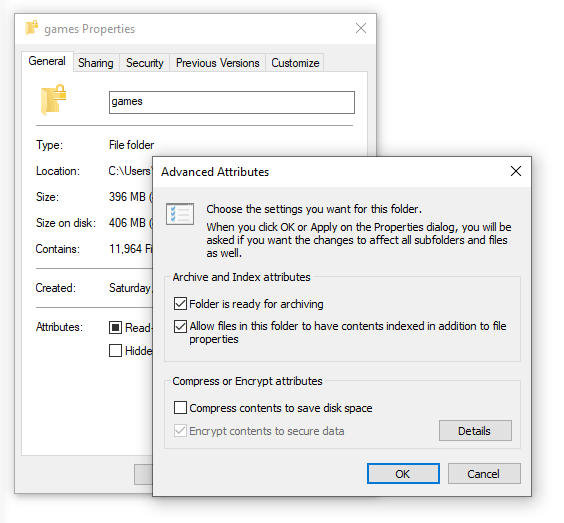The height and width of the screenshot is (523, 564).
Task: Click the checklist icon in Advanced Attributes
Action: (180, 214)
